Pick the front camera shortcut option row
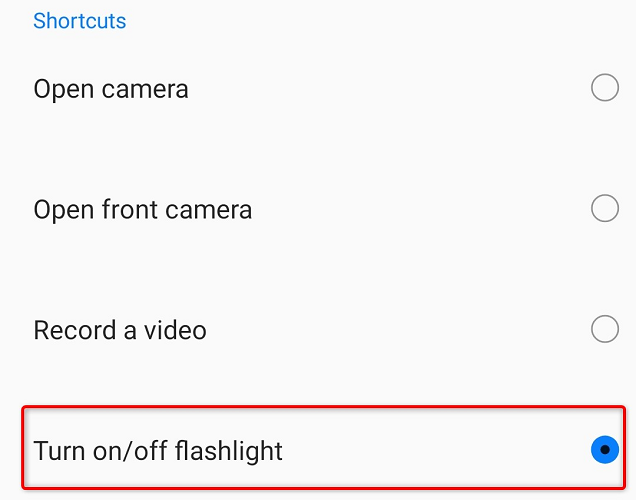The height and width of the screenshot is (500, 636). pos(320,210)
